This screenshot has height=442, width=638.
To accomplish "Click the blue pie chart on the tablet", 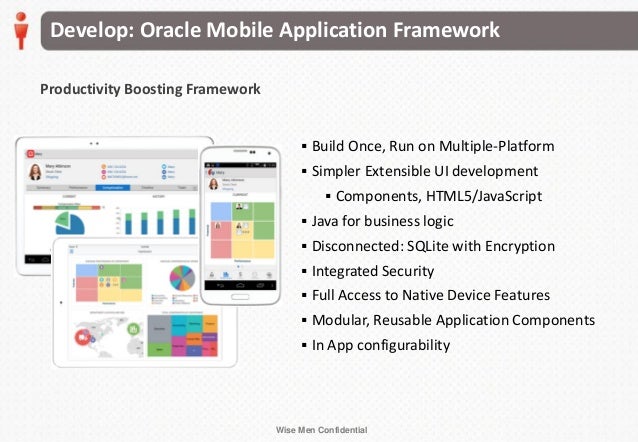I will coord(70,223).
